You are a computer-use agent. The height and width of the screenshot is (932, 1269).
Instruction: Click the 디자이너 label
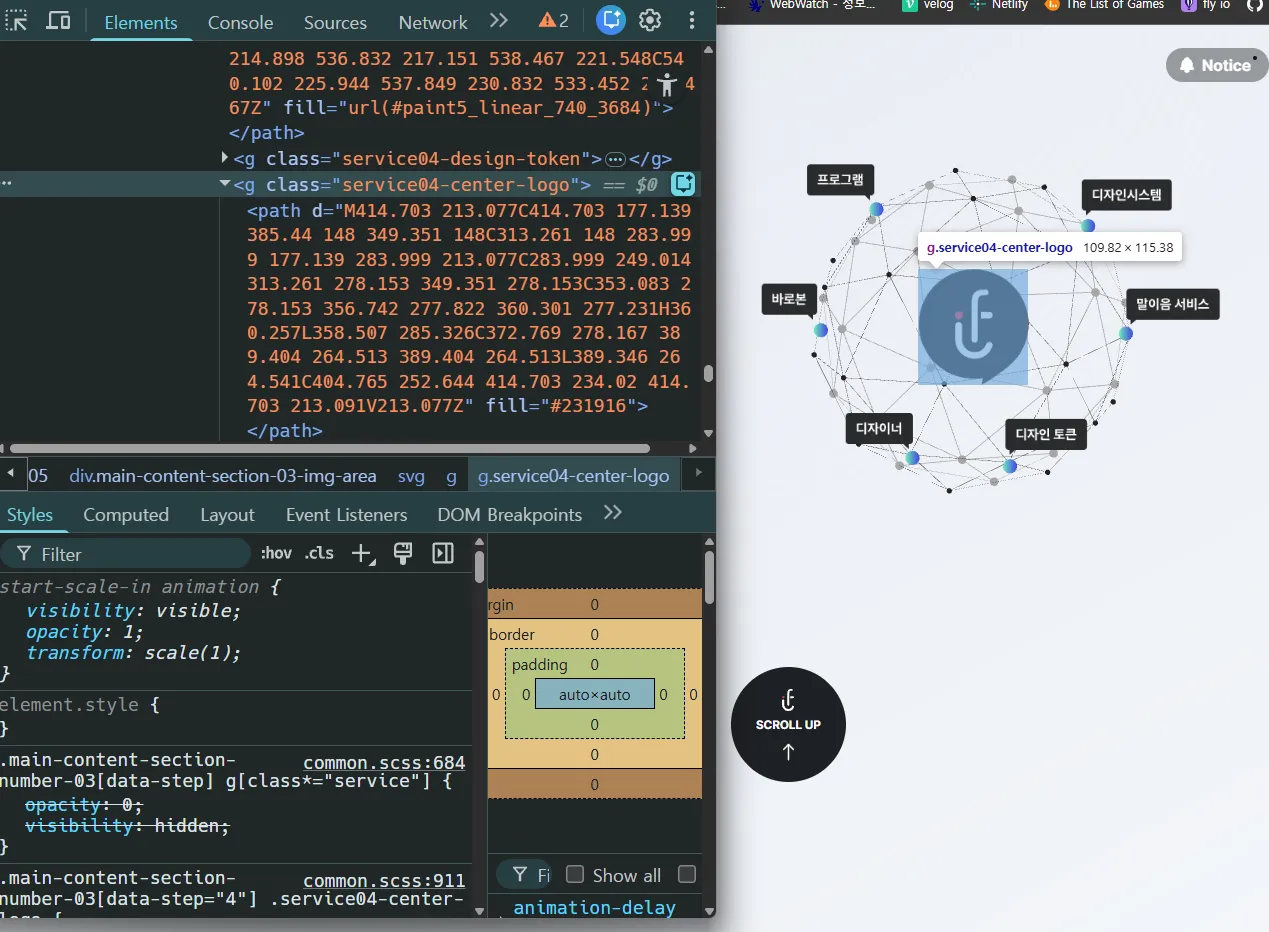879,429
